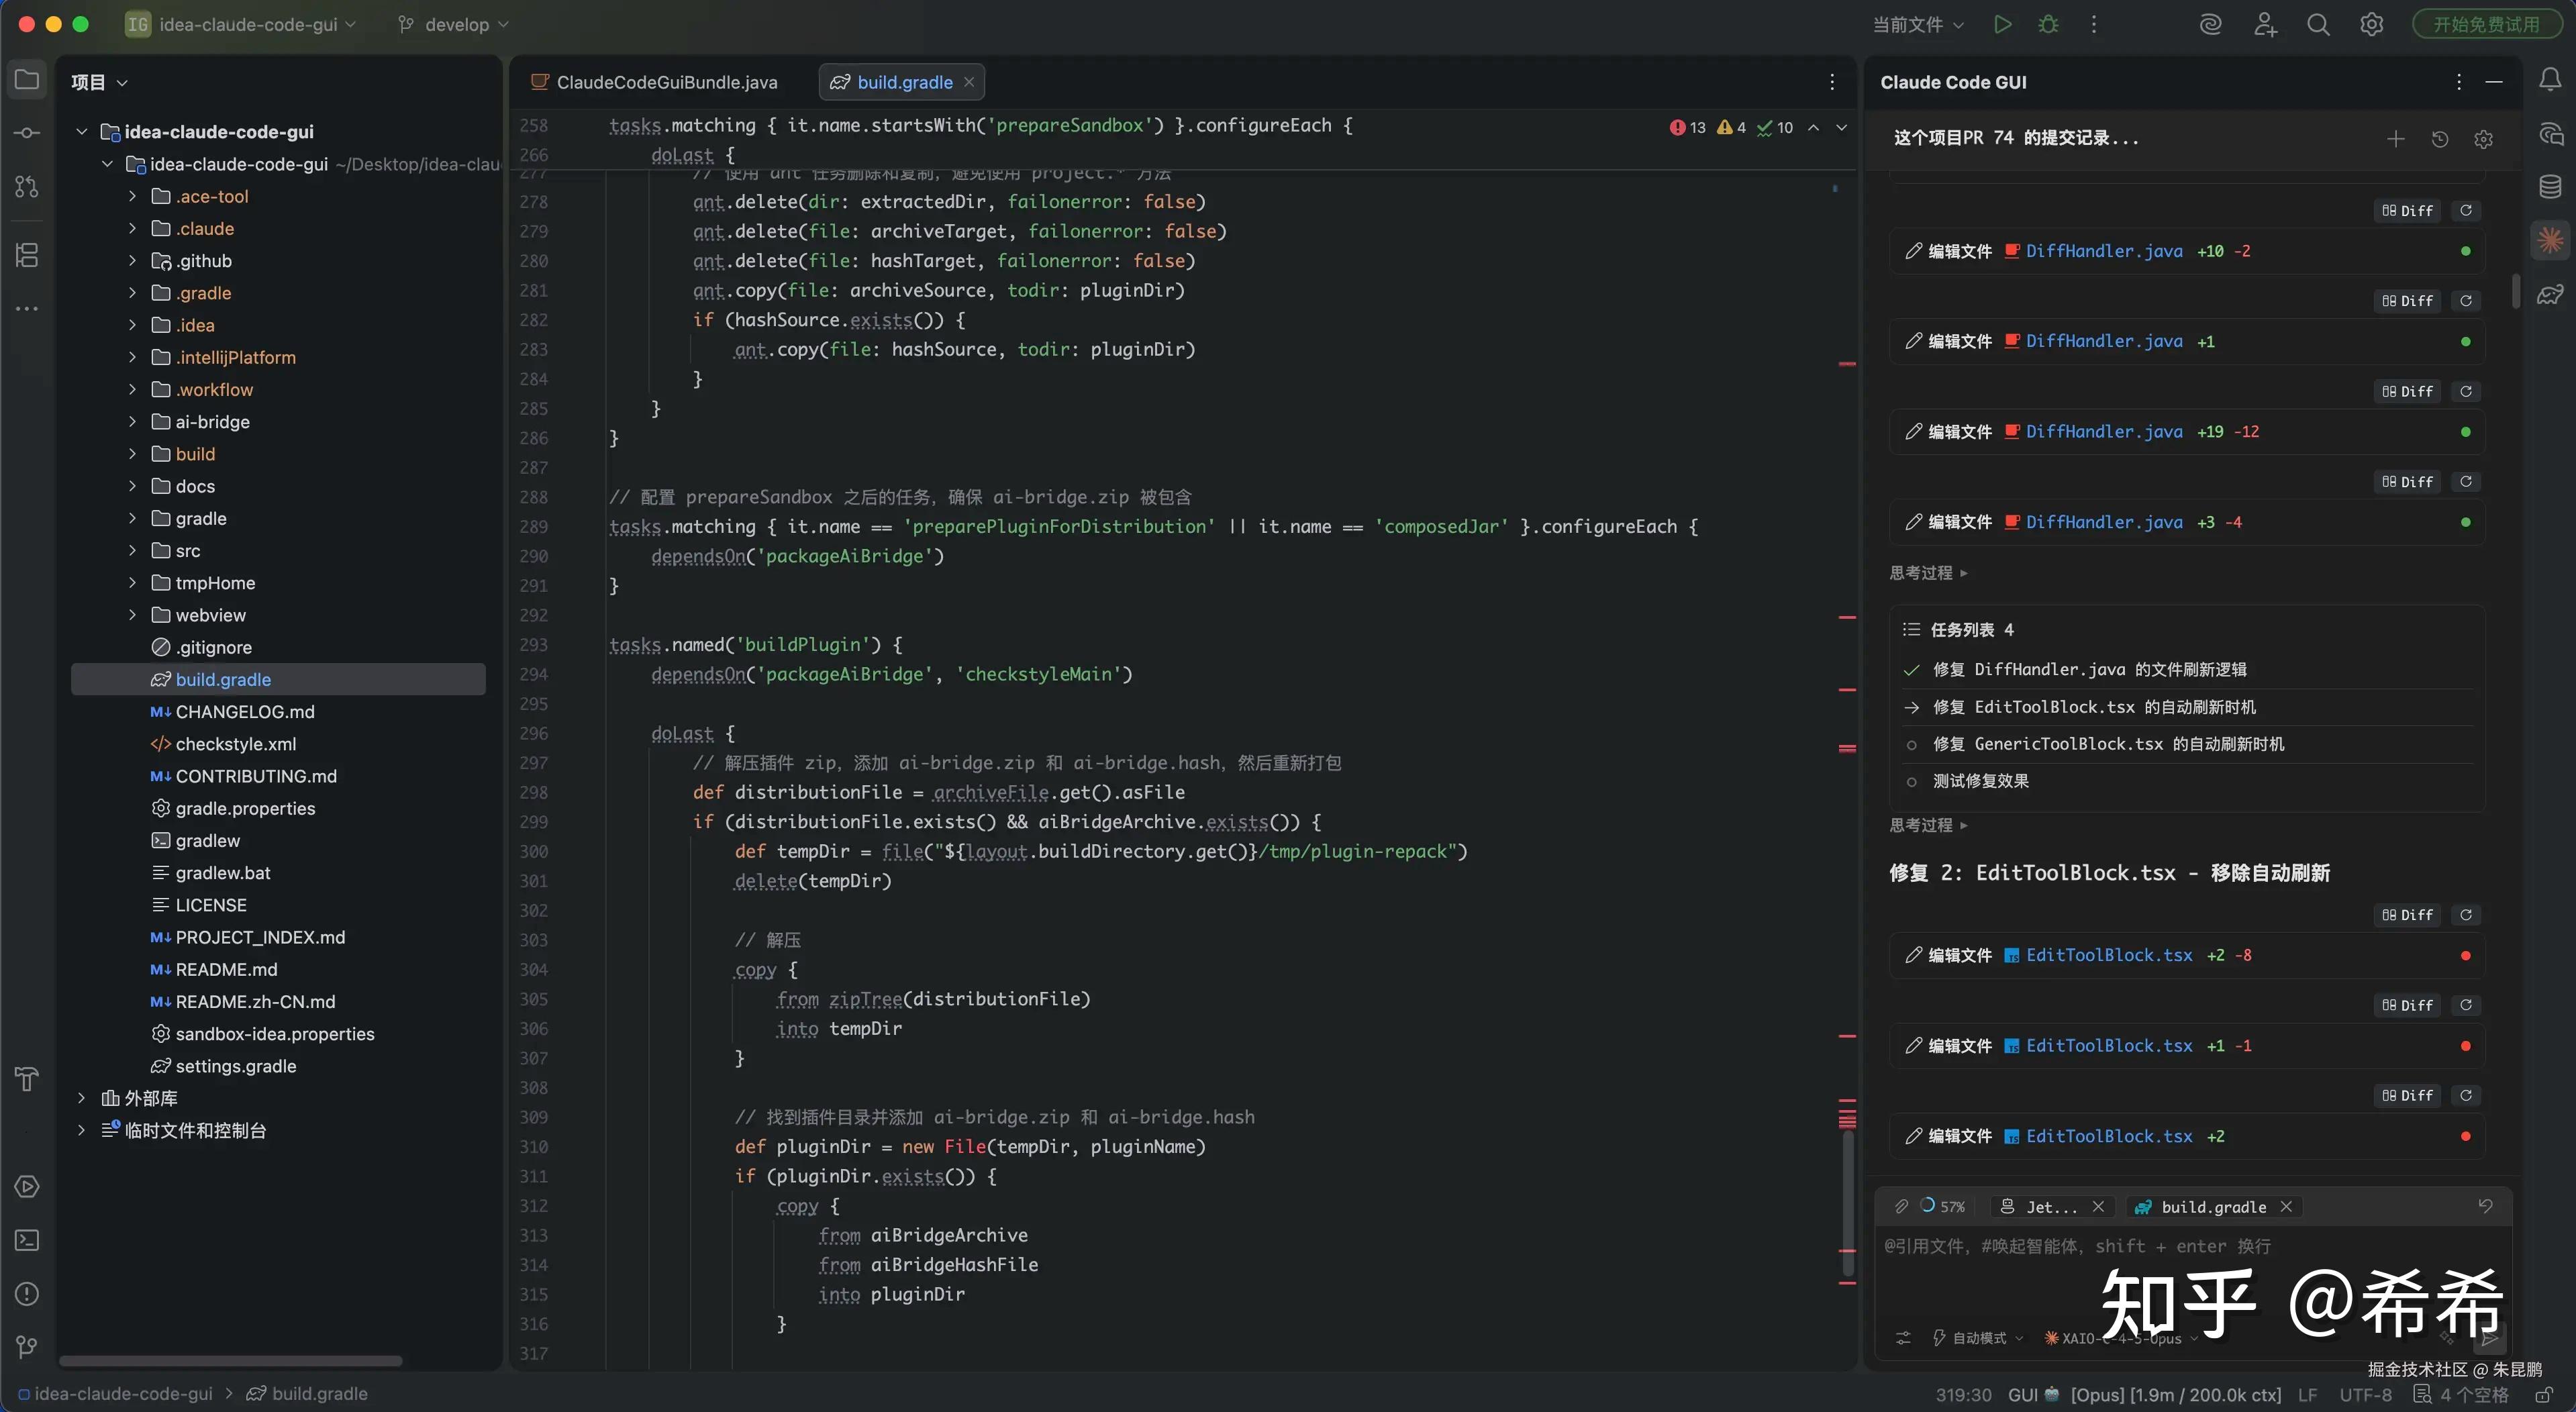
Task: Jump to next highlighted error arrow
Action: (x=1841, y=127)
